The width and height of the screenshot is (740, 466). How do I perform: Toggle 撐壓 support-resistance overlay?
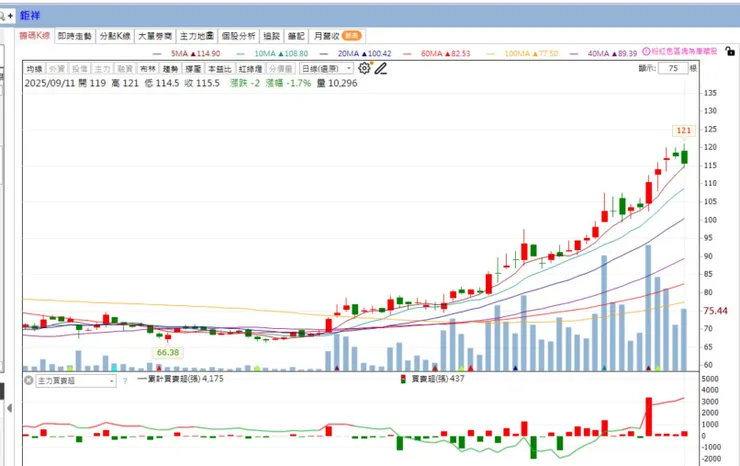pos(193,69)
